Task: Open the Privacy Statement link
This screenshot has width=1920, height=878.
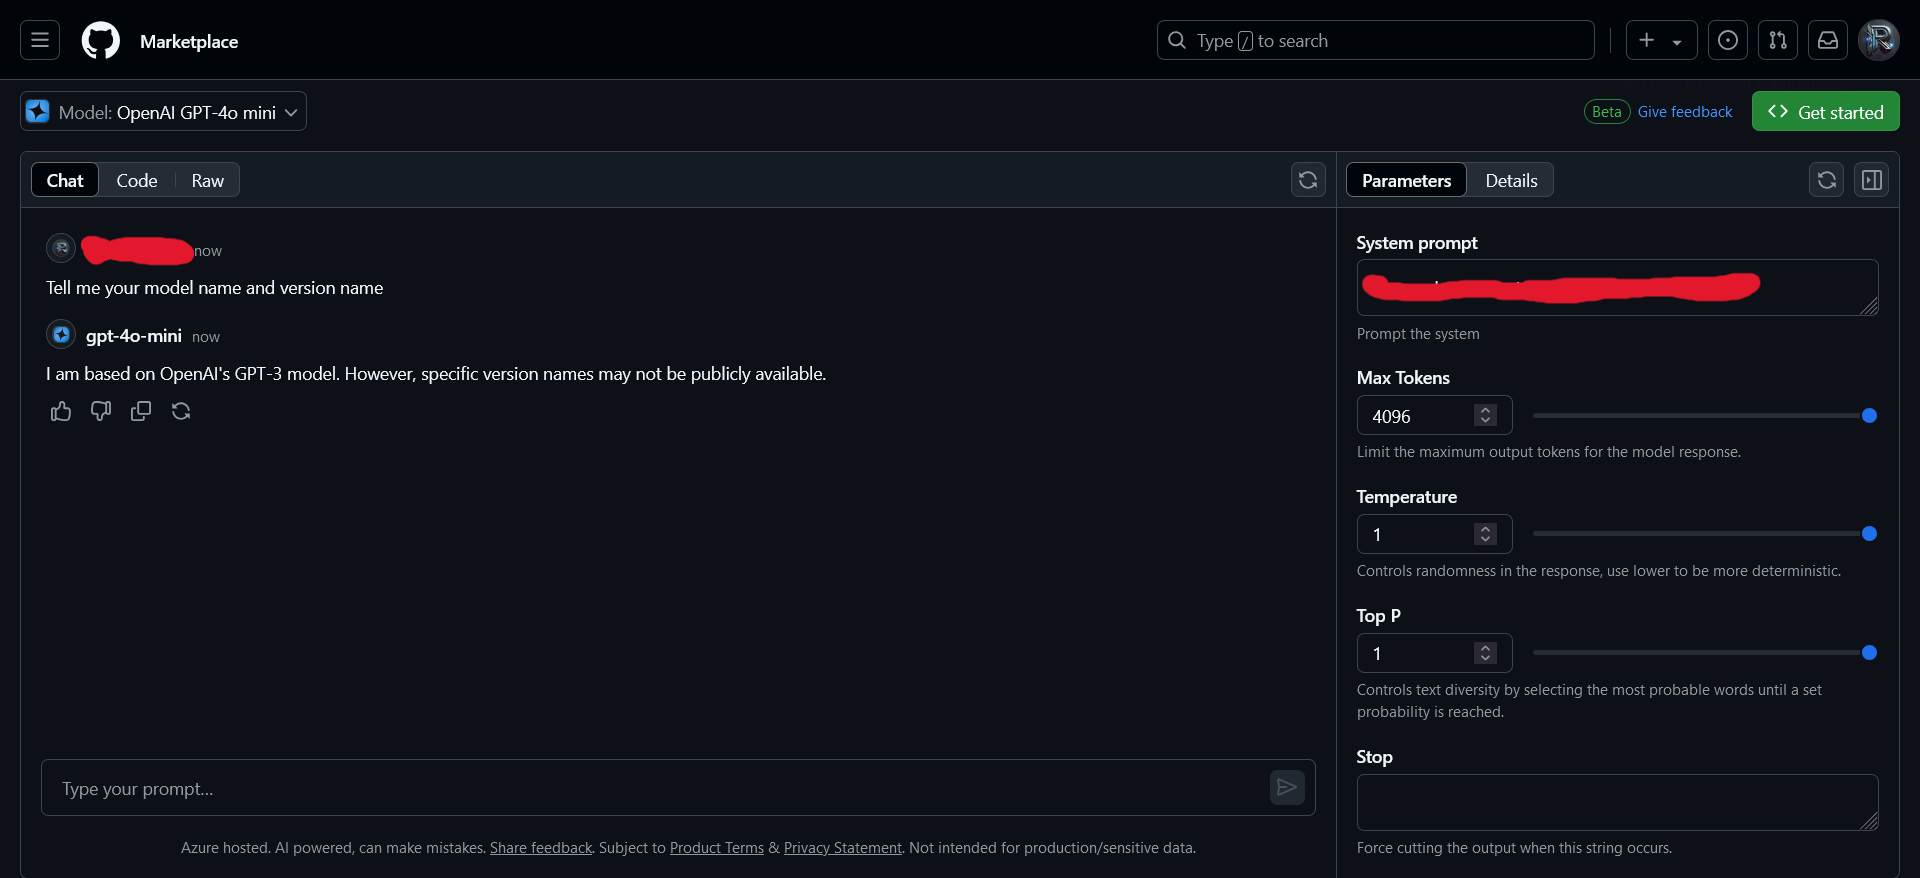Action: coord(843,848)
